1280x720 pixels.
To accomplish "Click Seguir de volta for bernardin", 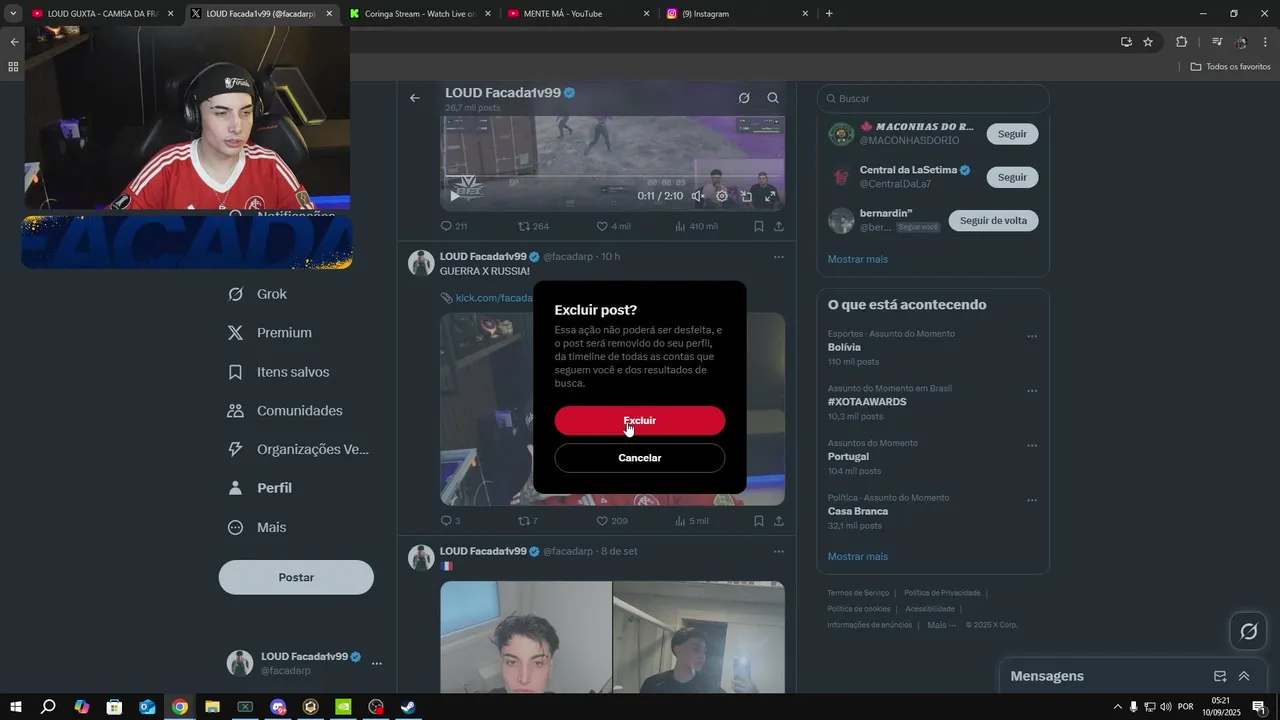I will coord(993,221).
